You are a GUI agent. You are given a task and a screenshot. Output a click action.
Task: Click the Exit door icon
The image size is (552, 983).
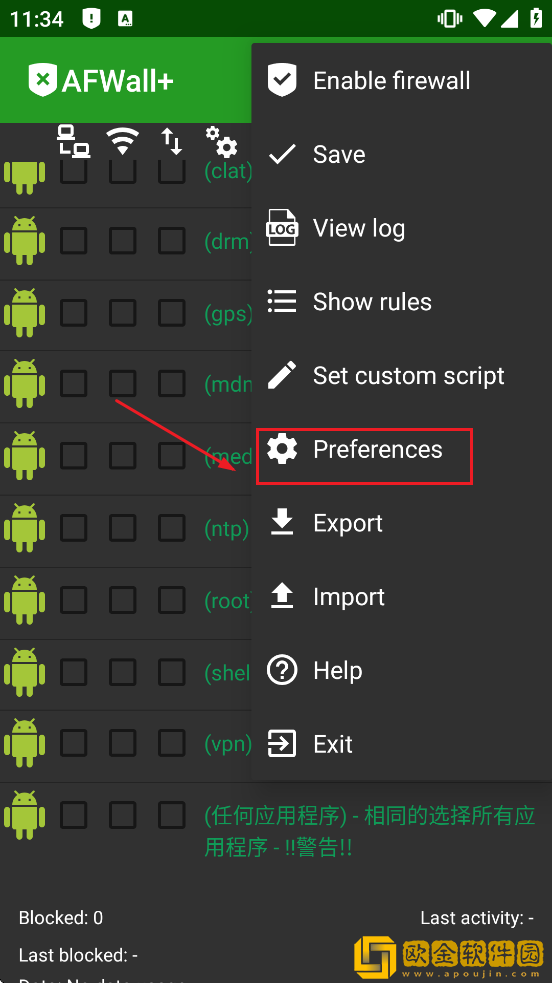[x=282, y=744]
